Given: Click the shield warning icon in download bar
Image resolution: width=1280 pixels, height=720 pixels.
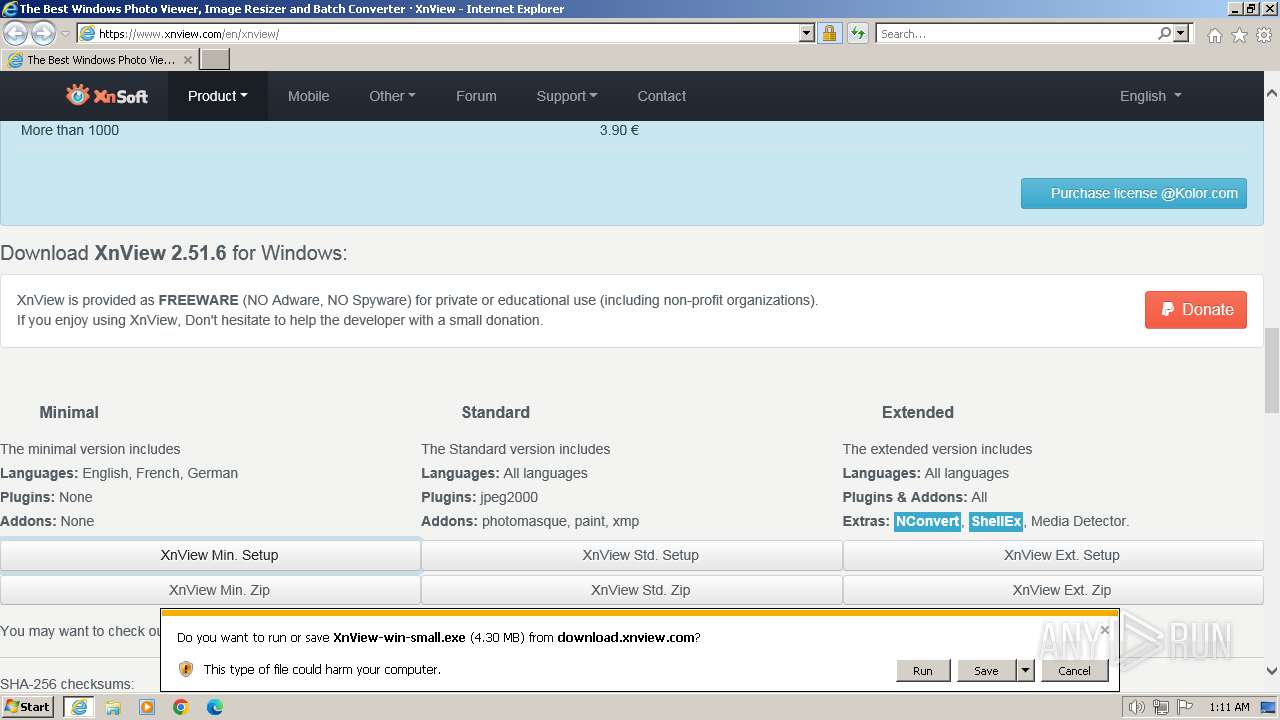Looking at the screenshot, I should pos(185,669).
